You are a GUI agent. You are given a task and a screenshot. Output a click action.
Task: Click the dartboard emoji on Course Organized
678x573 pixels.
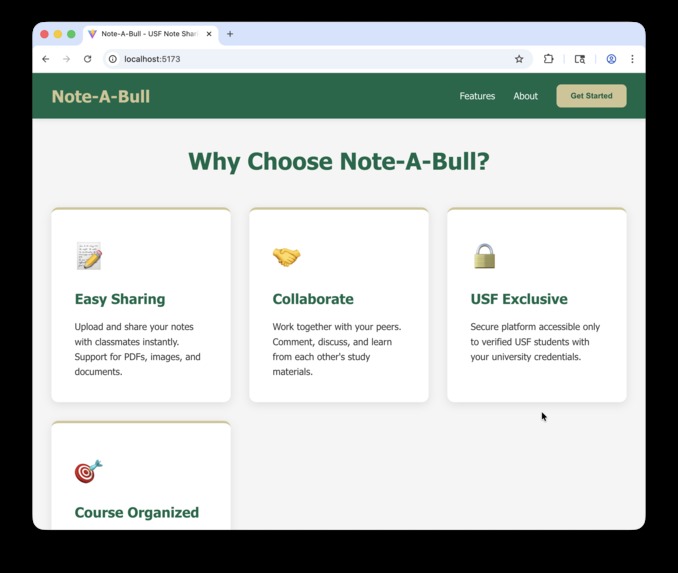(x=89, y=471)
